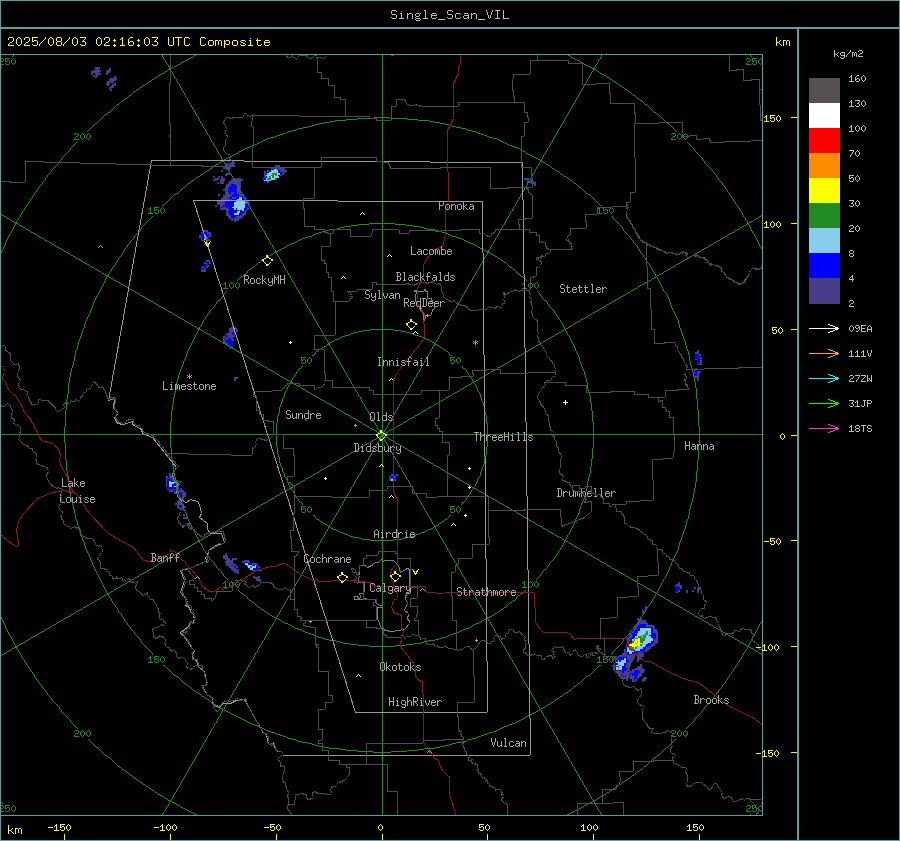Click the Banff town label
Image resolution: width=900 pixels, height=841 pixels.
click(x=165, y=558)
